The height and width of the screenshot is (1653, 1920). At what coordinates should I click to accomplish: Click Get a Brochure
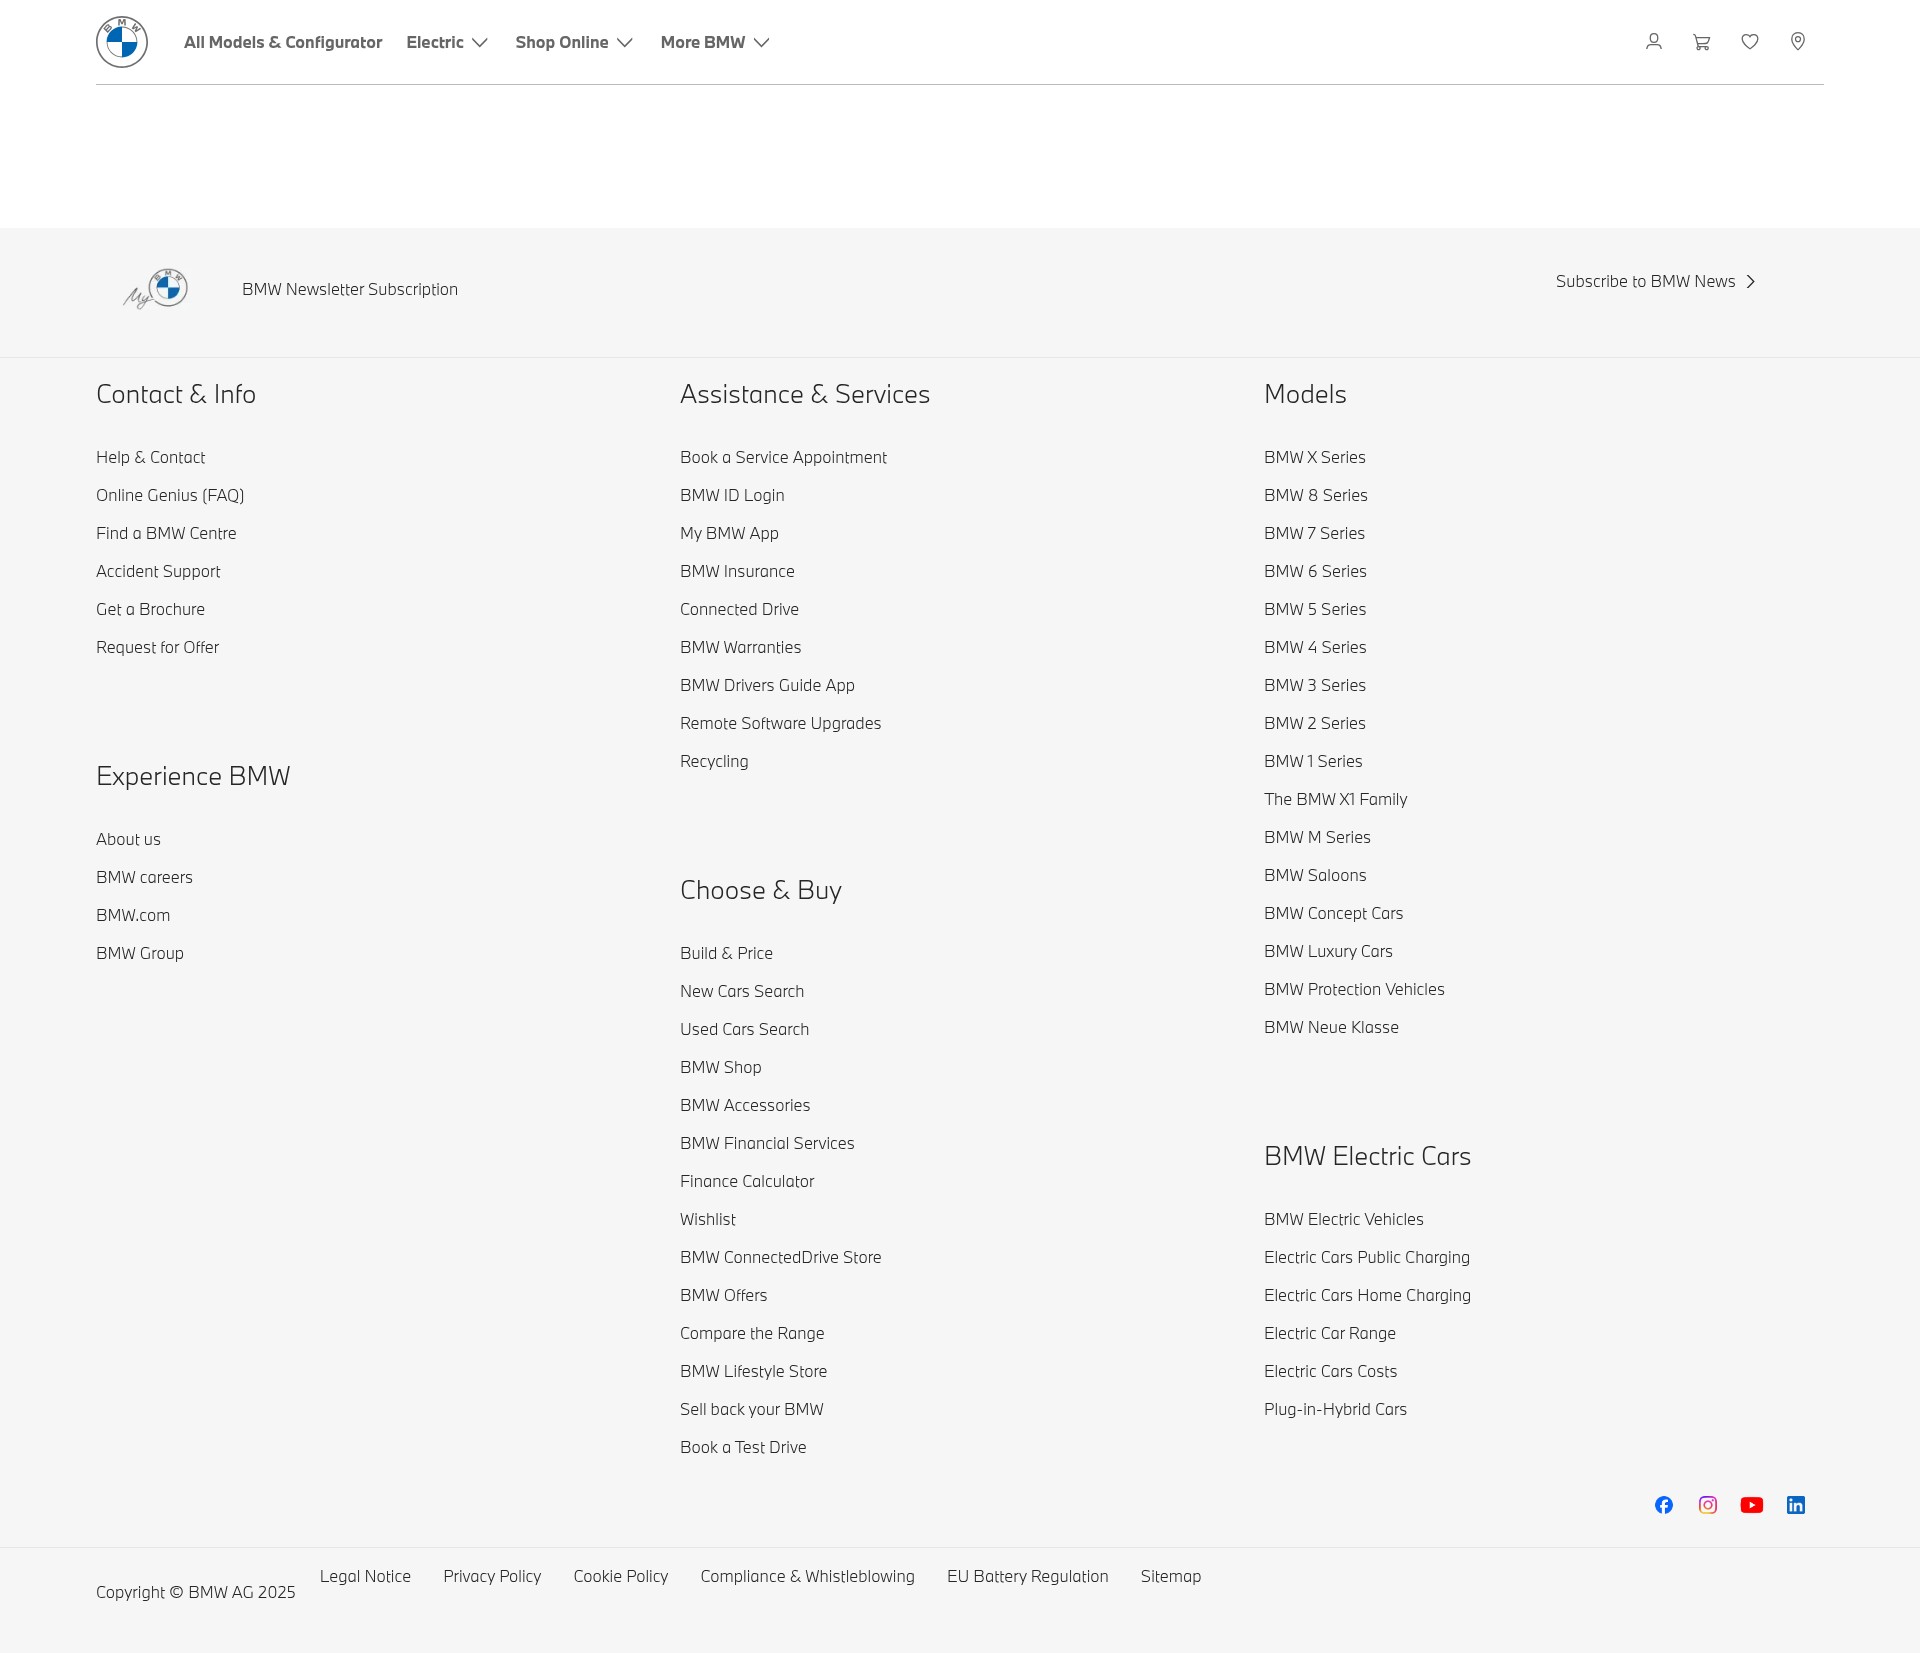pos(150,609)
